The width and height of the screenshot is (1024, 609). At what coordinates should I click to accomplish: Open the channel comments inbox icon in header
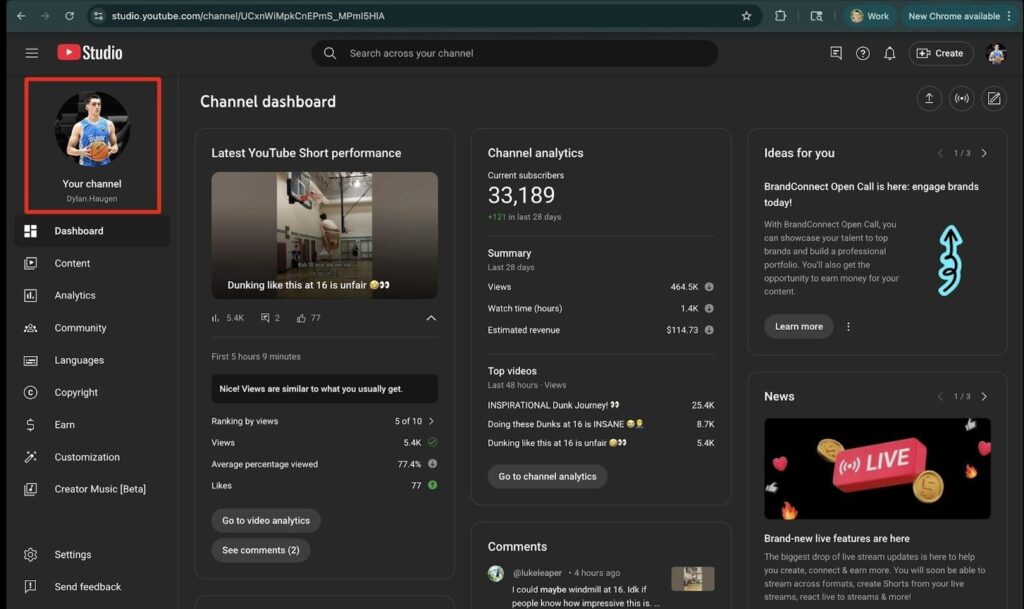click(x=836, y=54)
